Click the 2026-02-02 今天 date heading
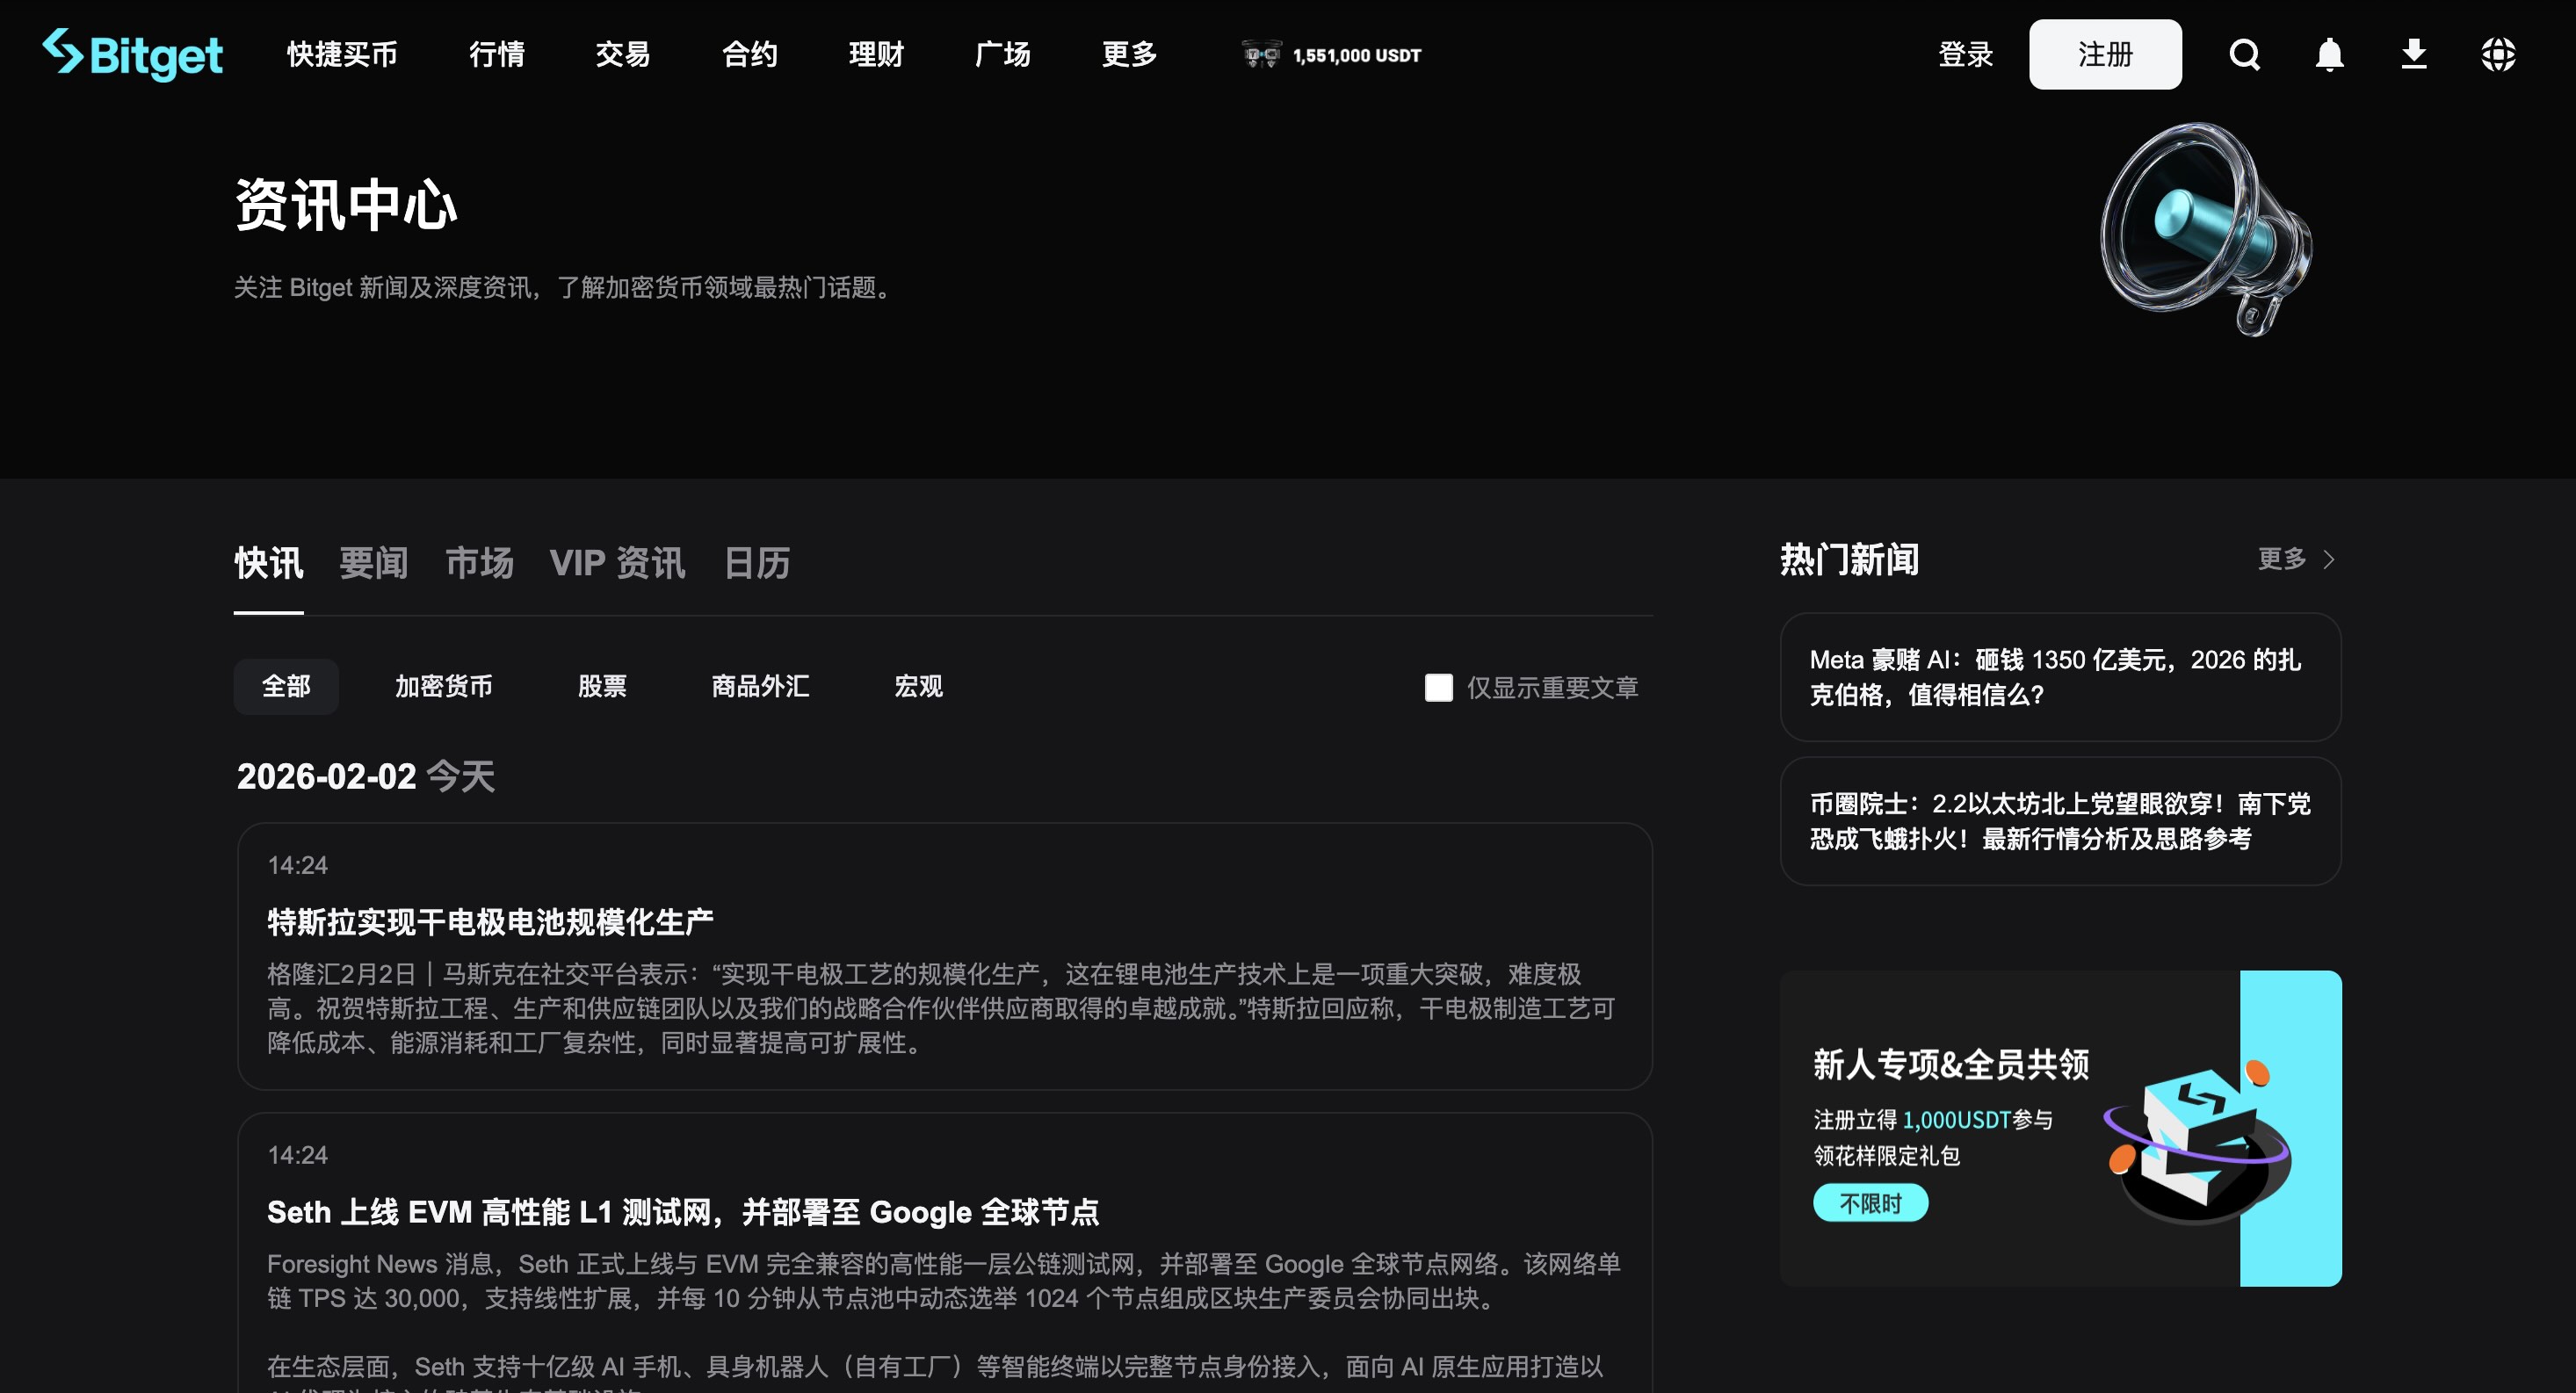 [366, 776]
